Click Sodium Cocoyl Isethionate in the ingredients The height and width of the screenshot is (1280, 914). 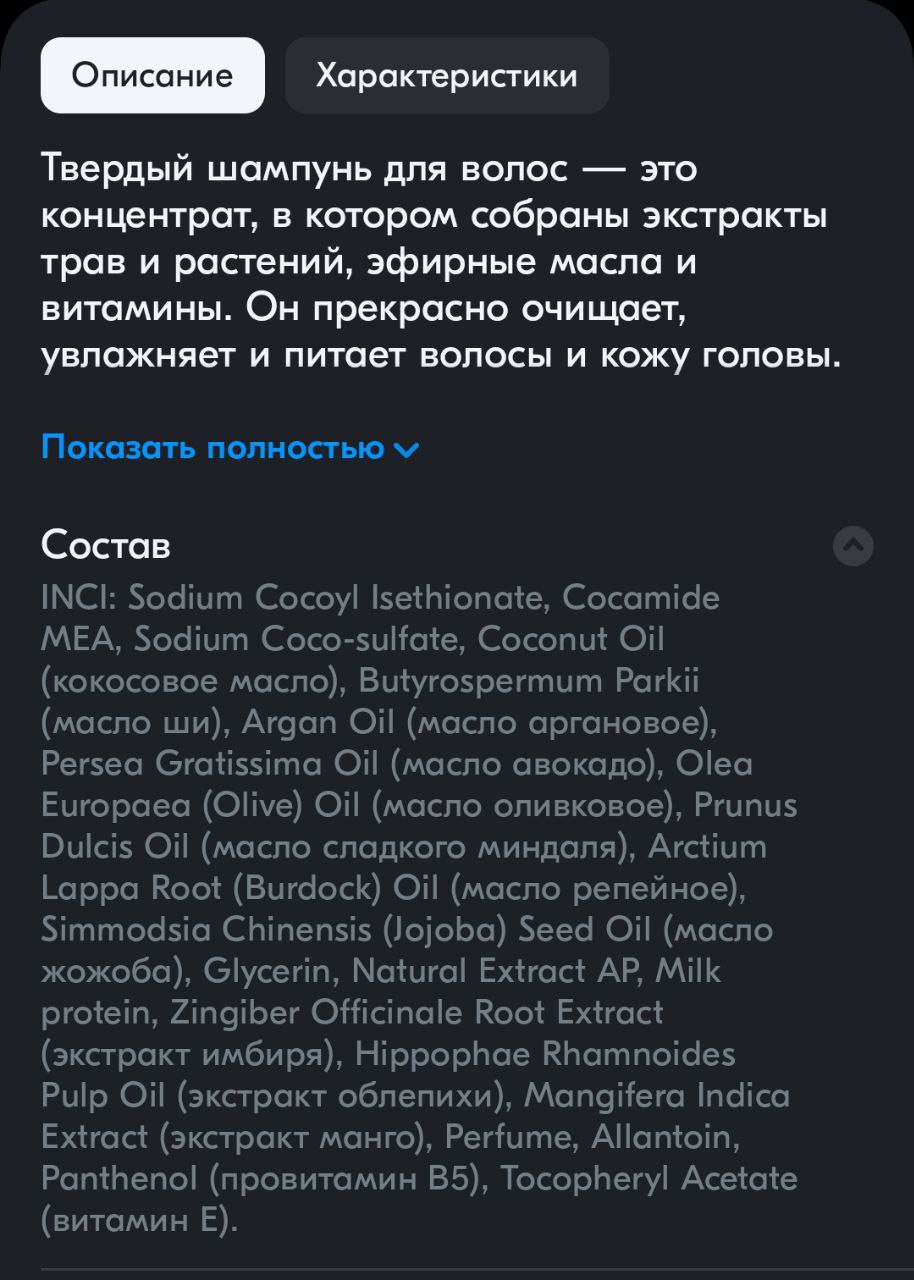pyautogui.click(x=336, y=599)
